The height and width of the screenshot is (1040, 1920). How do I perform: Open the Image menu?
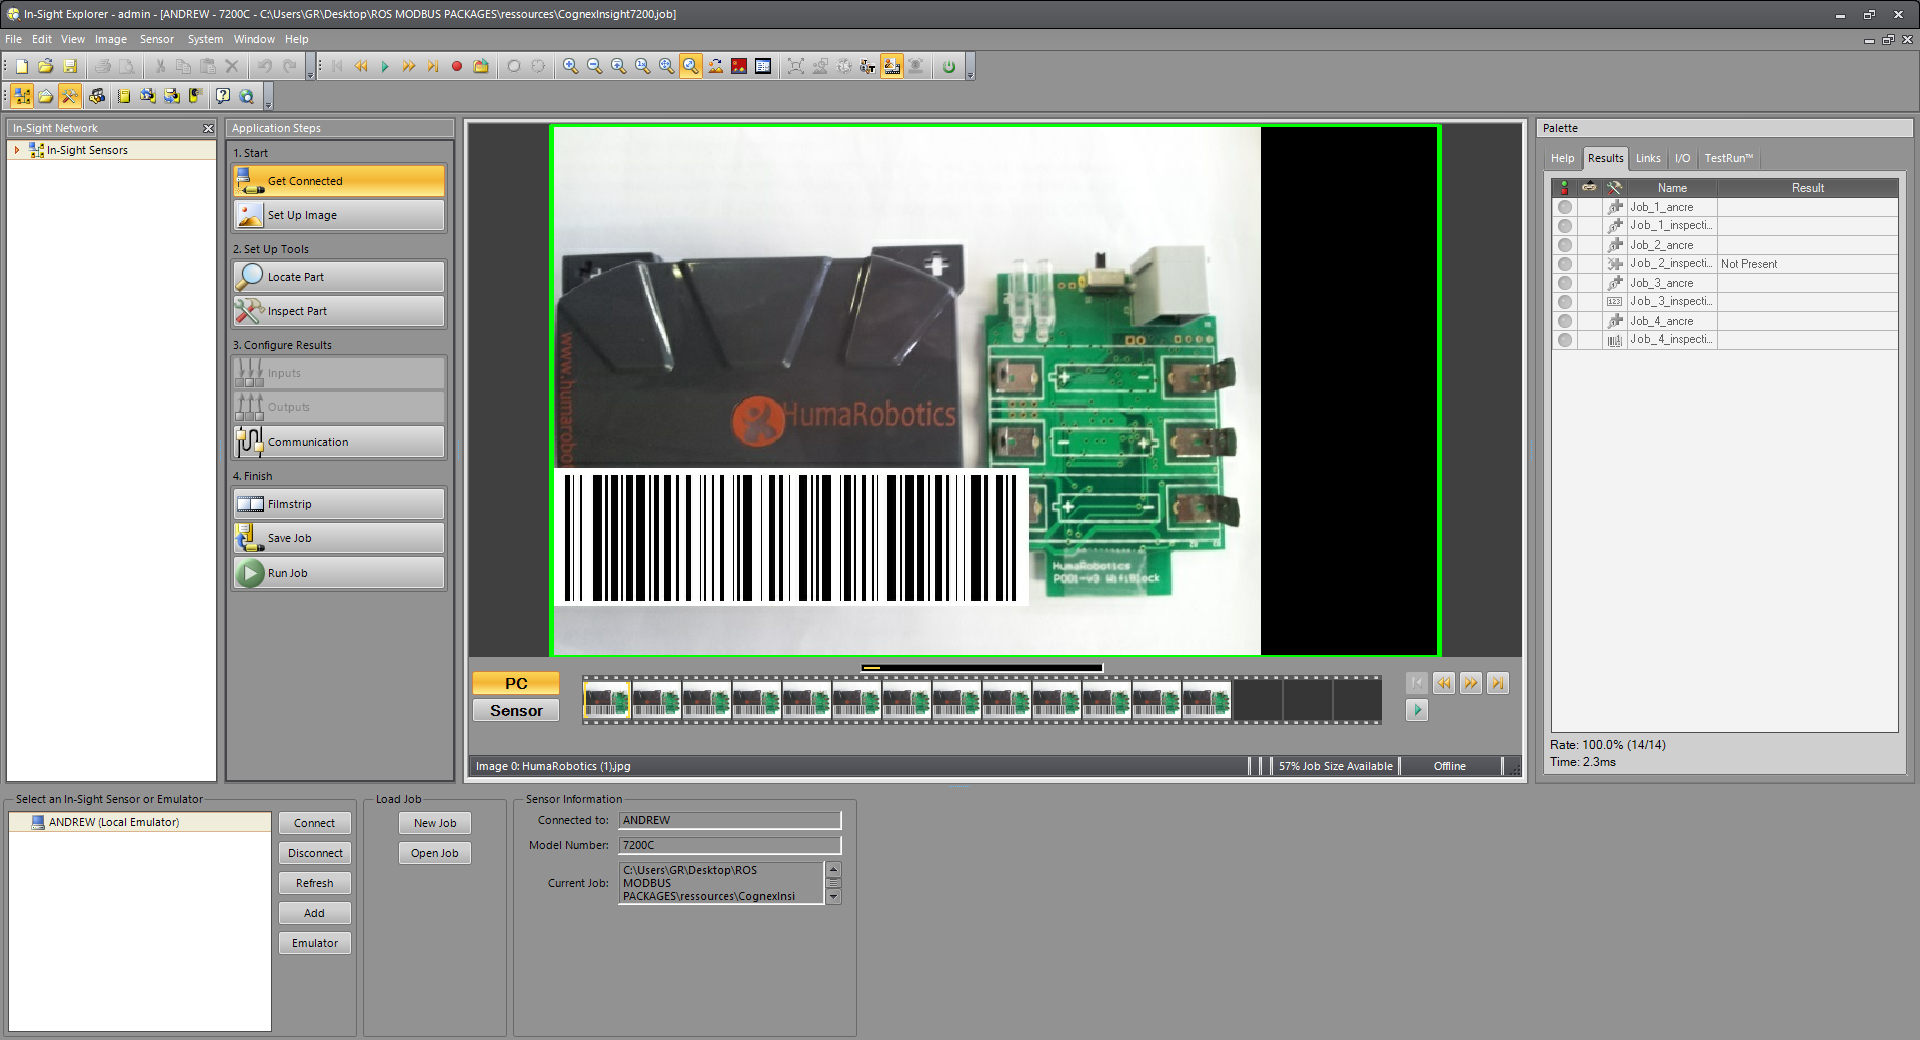coord(111,39)
